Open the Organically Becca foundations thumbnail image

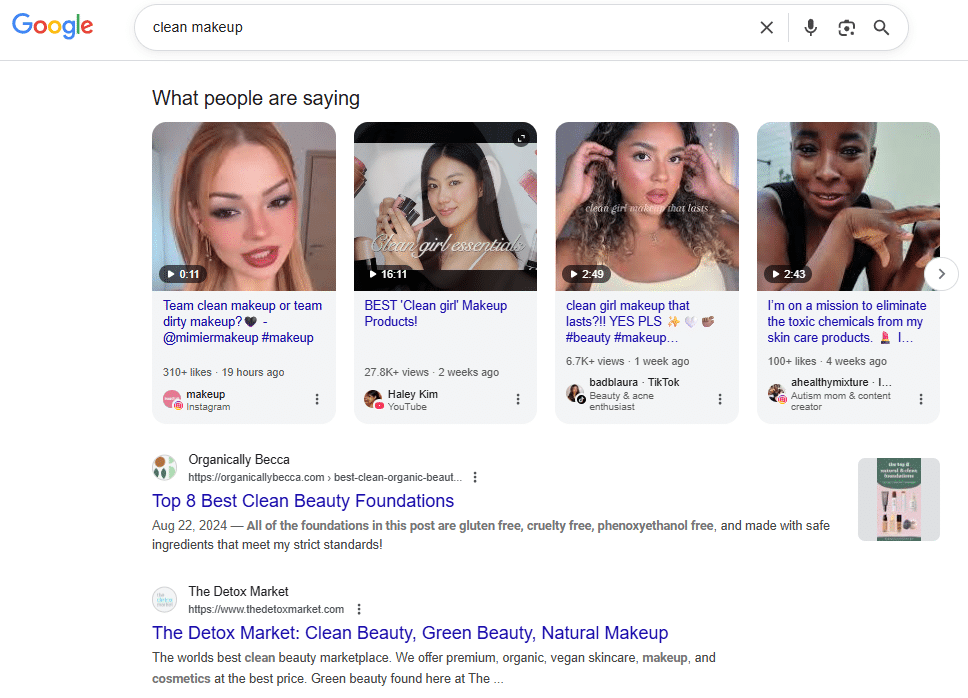pyautogui.click(x=898, y=499)
